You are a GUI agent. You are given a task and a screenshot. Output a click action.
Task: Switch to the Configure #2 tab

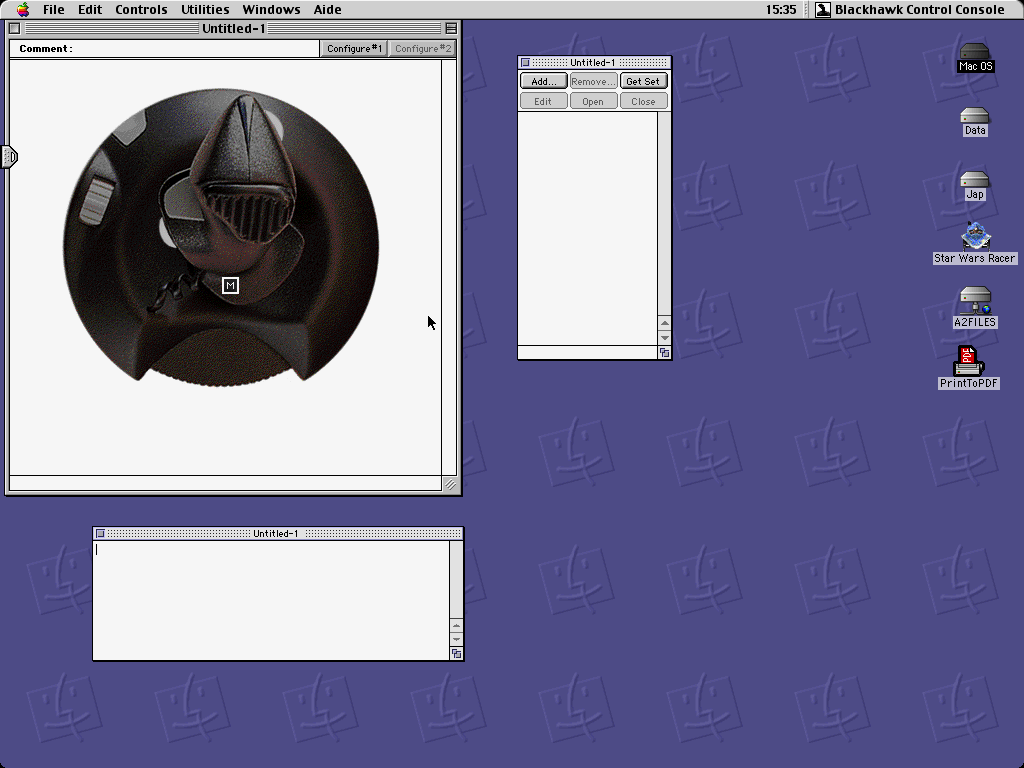(423, 48)
